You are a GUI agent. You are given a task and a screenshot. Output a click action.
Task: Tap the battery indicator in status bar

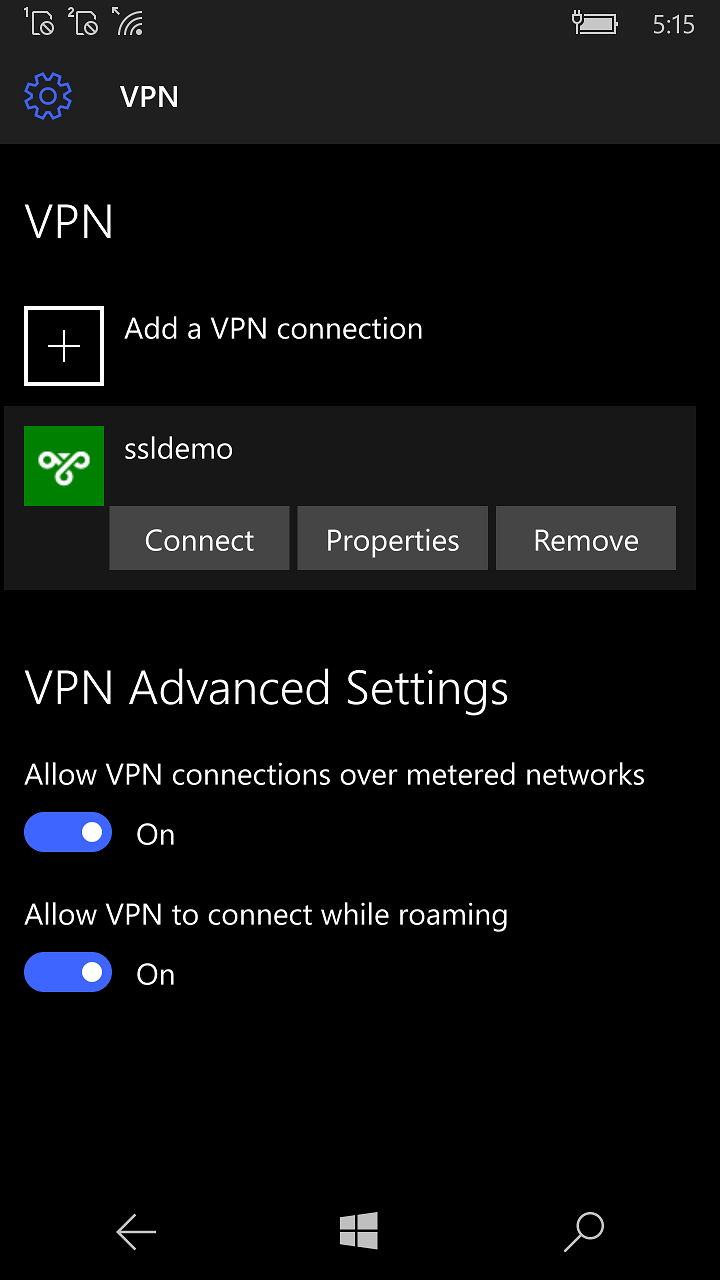pos(597,22)
